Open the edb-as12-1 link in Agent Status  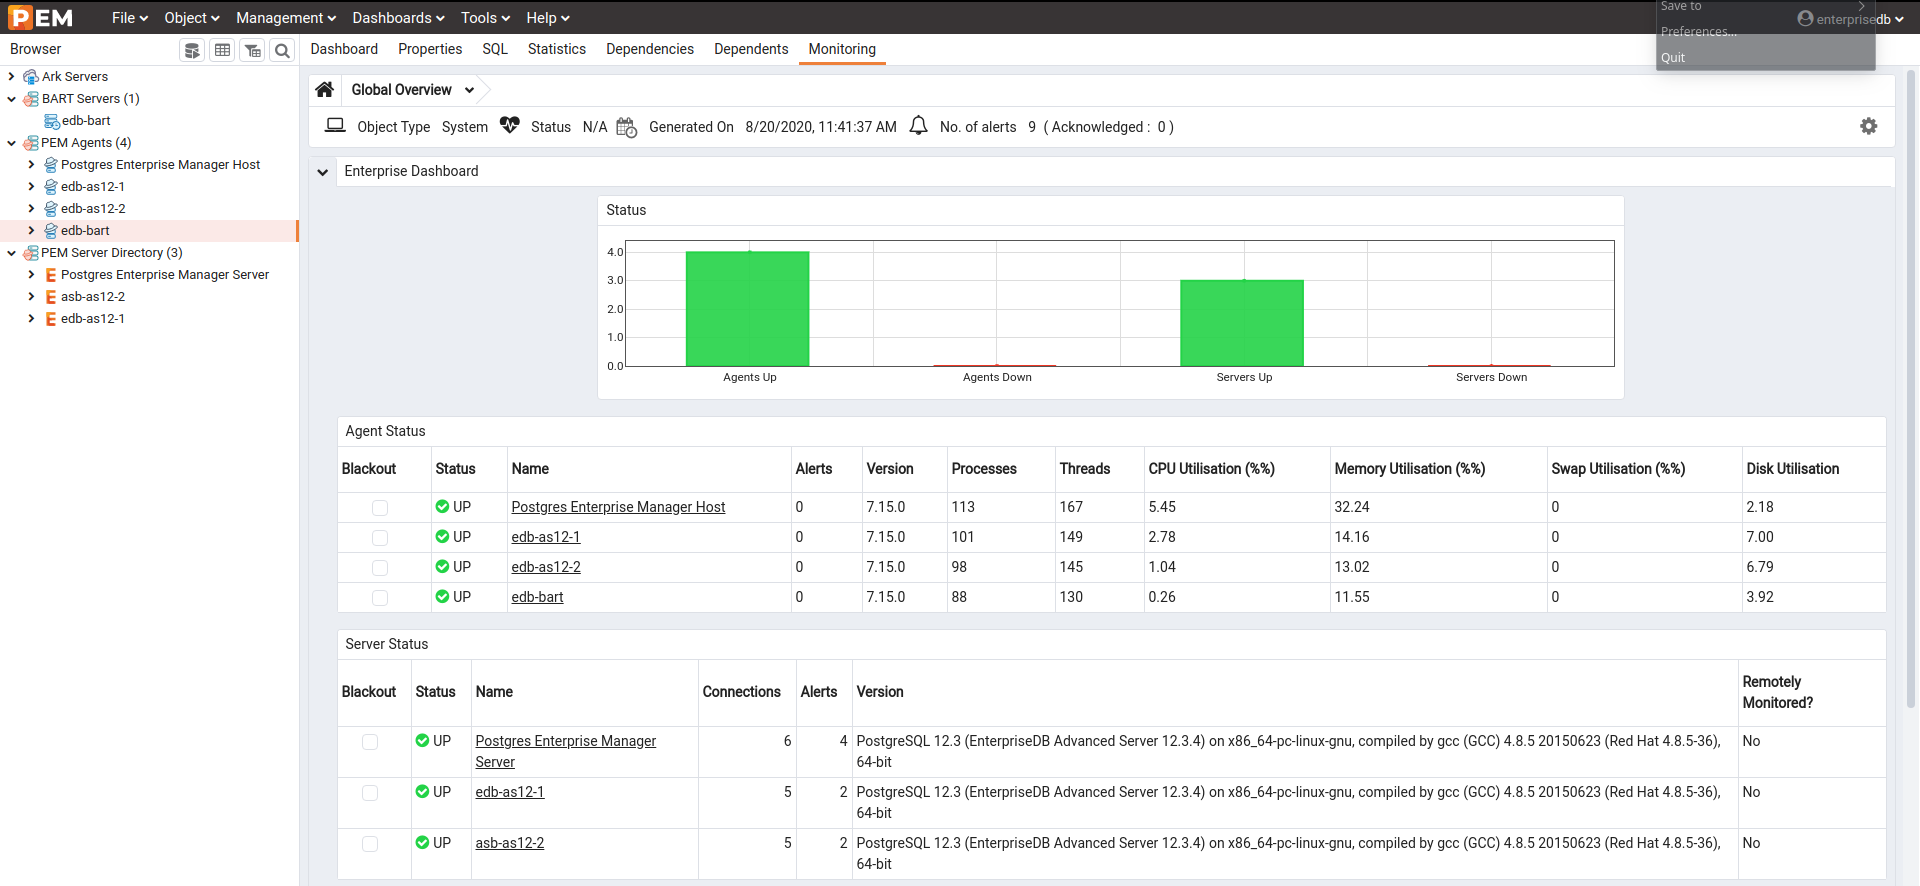545,537
